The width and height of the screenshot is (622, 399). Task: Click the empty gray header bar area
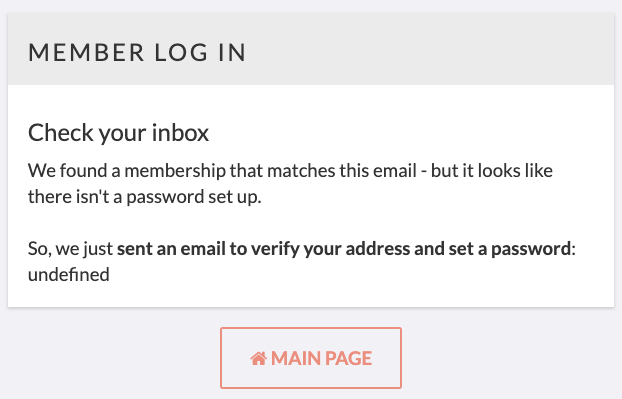[x=428, y=48]
